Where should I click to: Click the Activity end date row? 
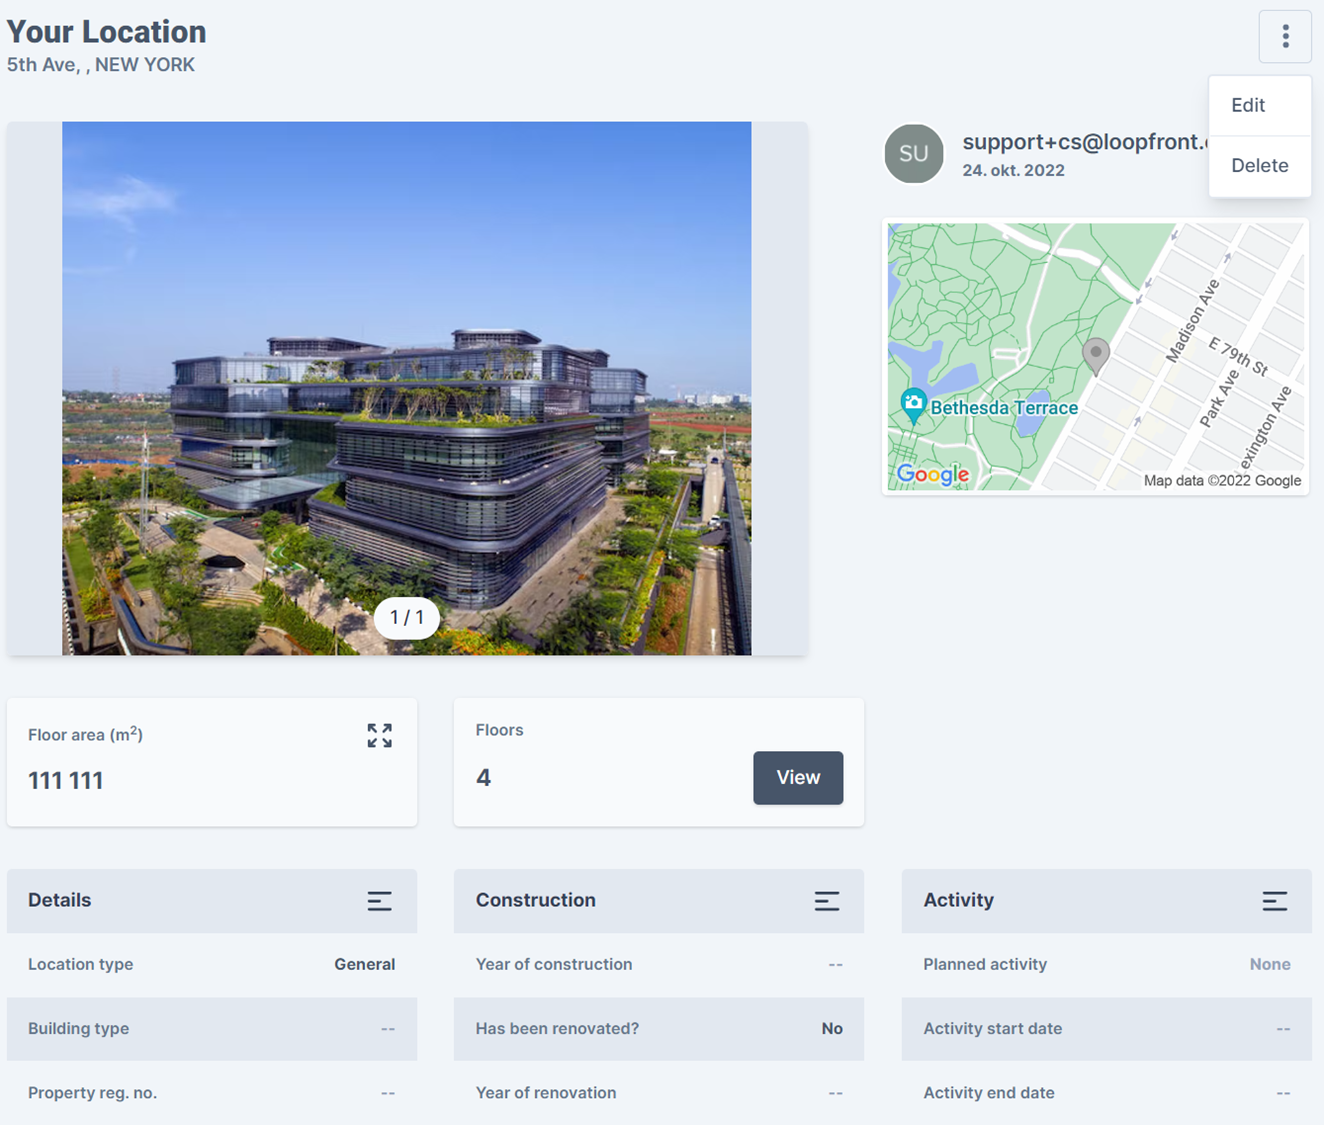1107,1093
